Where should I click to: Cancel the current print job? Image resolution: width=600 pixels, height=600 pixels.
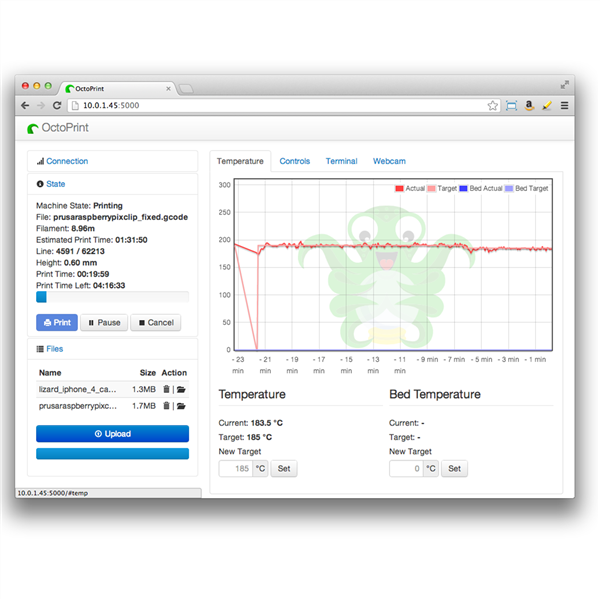point(155,323)
